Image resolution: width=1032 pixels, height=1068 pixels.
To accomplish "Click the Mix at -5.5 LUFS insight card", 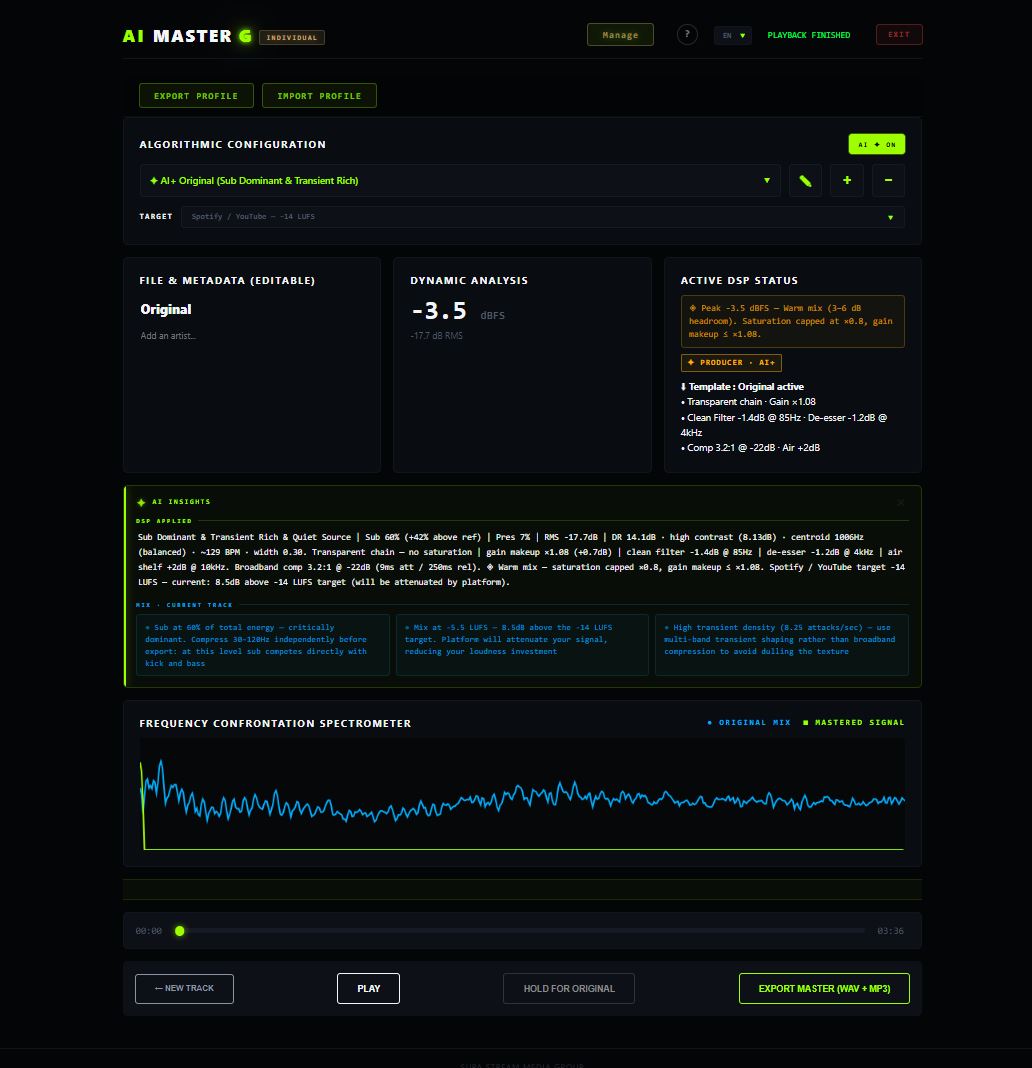I will [x=522, y=645].
